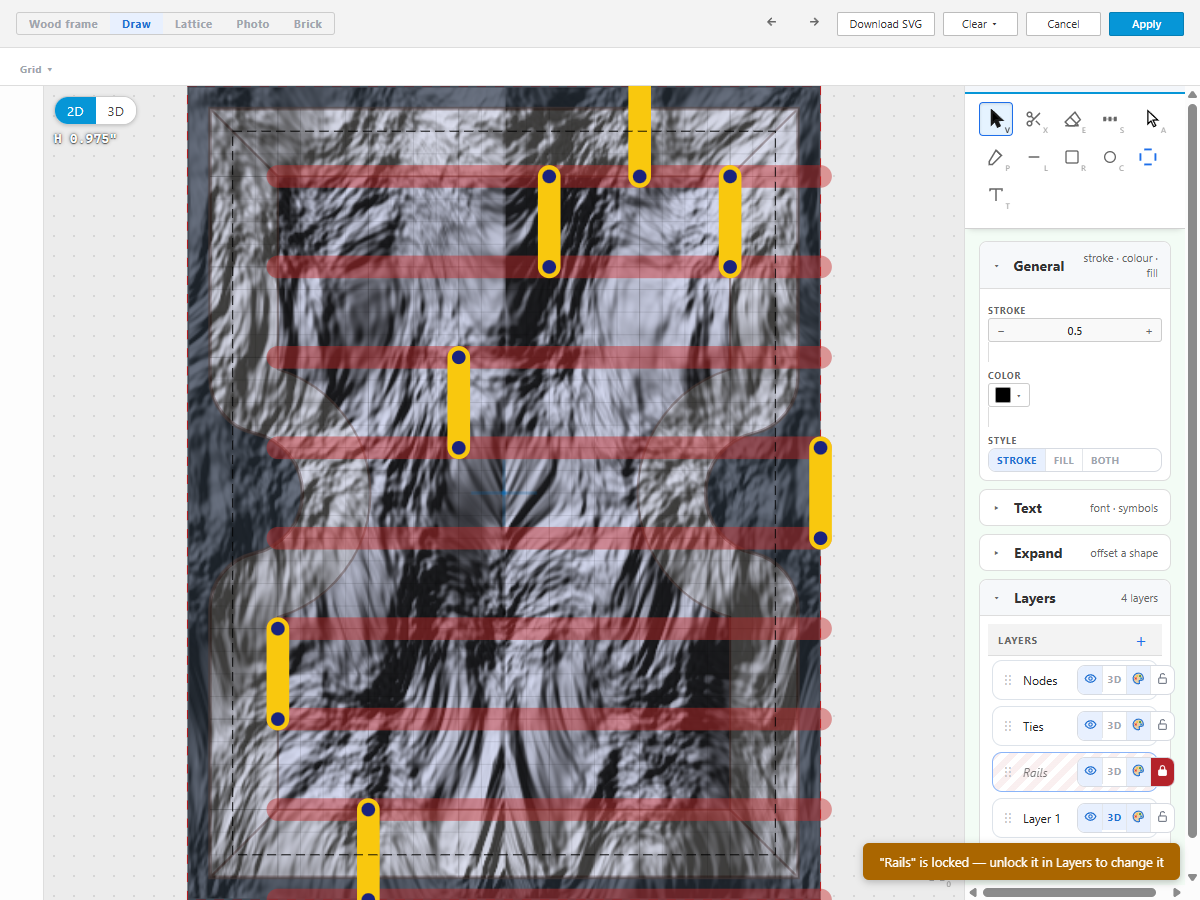Grab the Ties layer drag handle
The height and width of the screenshot is (900, 1200).
[x=1007, y=726]
